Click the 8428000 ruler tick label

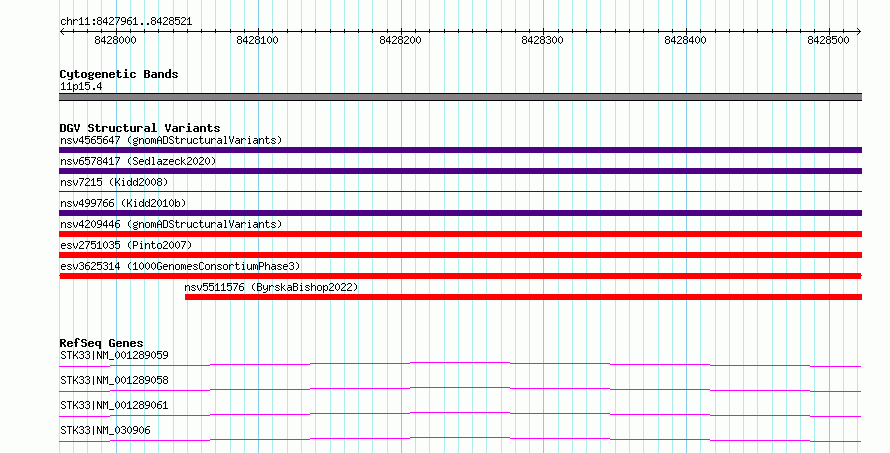click(115, 40)
